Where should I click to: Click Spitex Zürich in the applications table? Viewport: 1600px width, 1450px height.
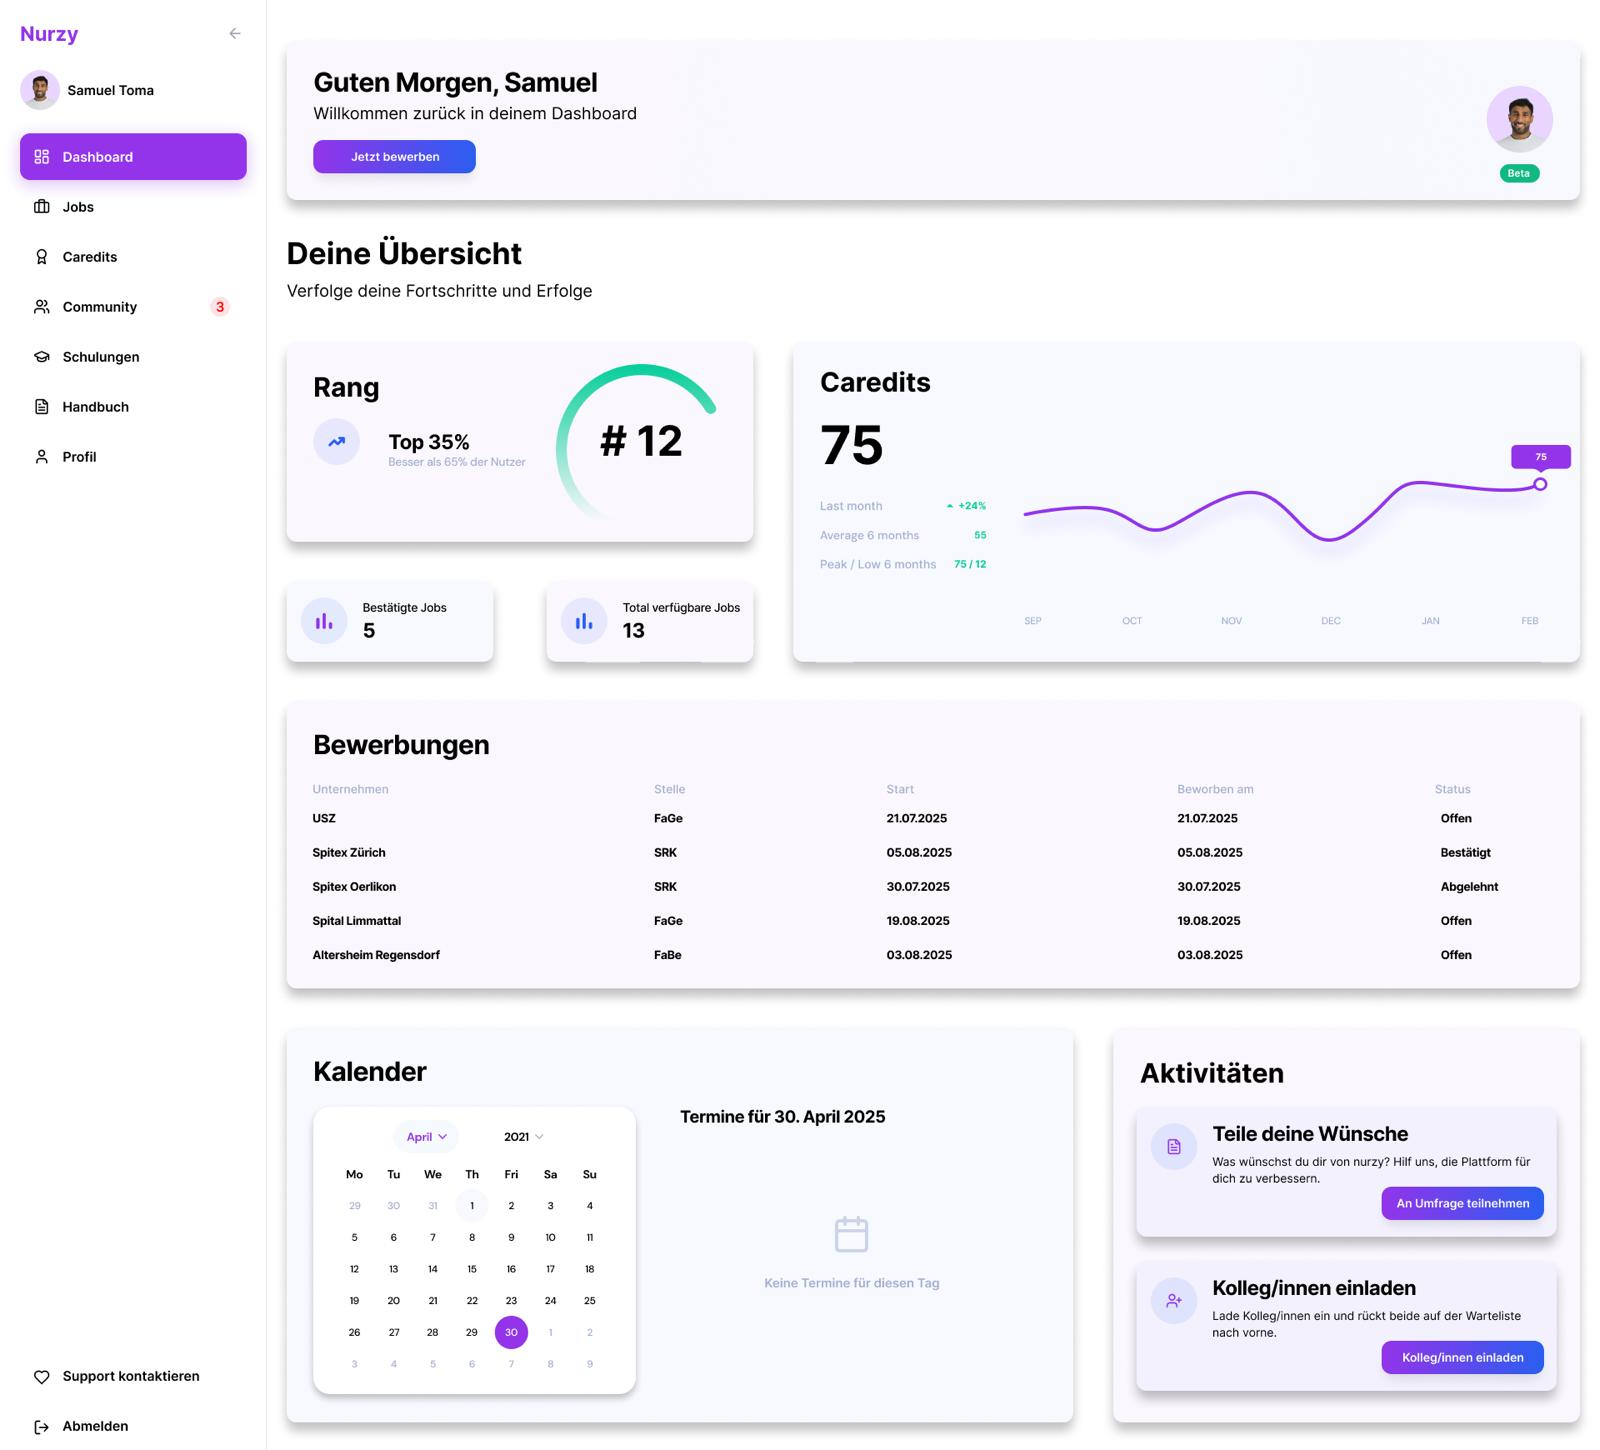click(349, 853)
